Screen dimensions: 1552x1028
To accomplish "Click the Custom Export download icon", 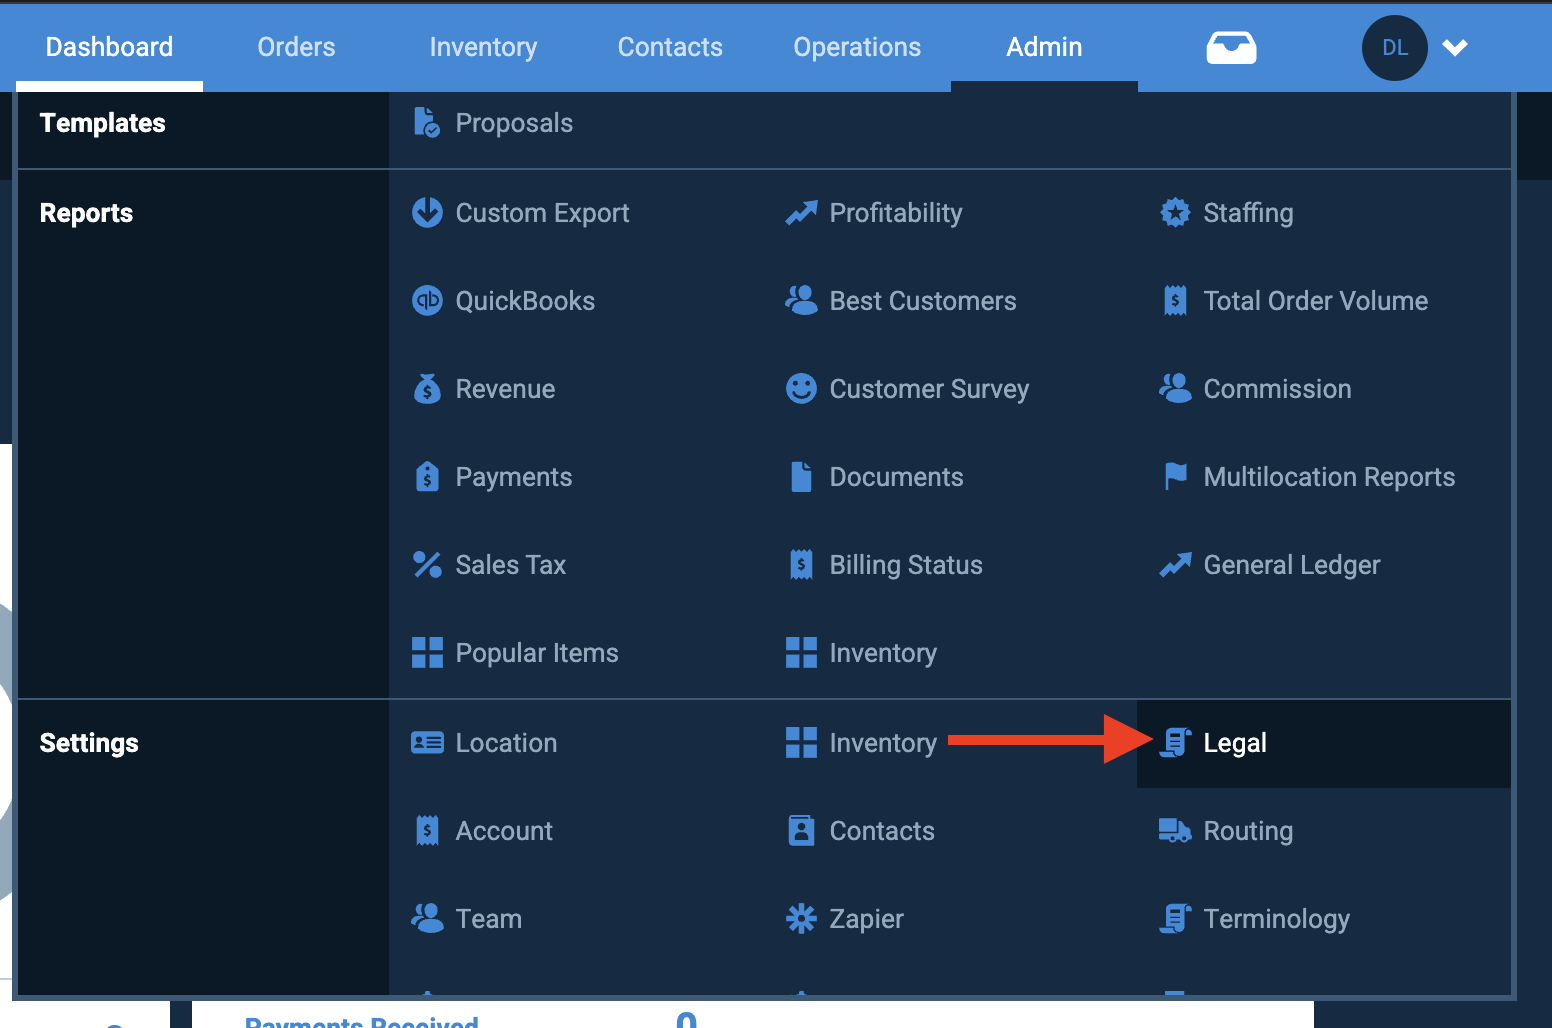I will pyautogui.click(x=427, y=212).
